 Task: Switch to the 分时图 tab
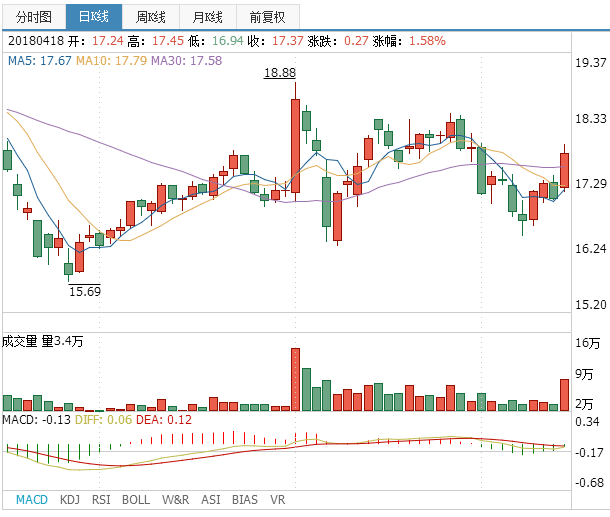[34, 17]
